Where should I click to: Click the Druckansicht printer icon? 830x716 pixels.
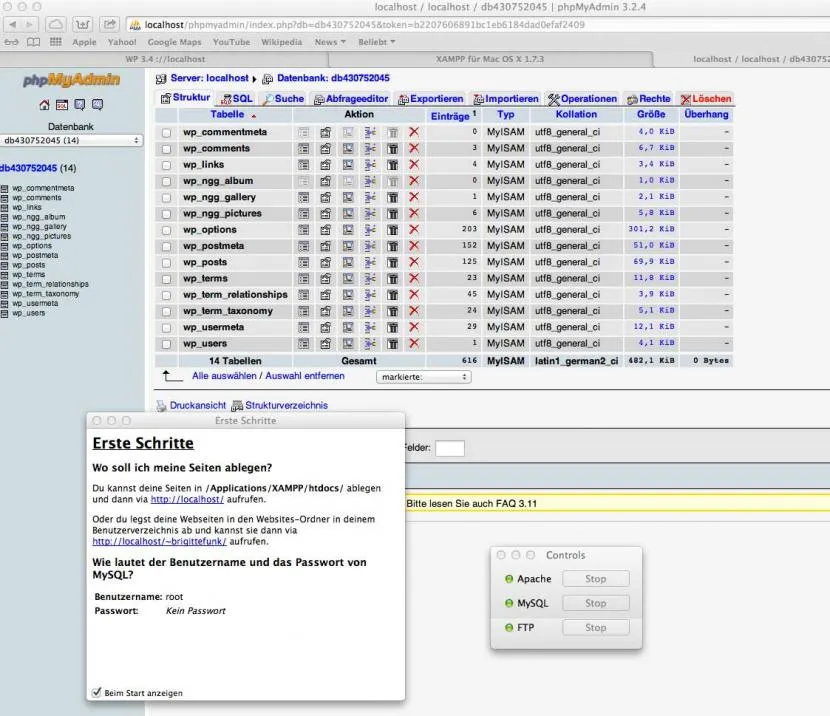(161, 406)
